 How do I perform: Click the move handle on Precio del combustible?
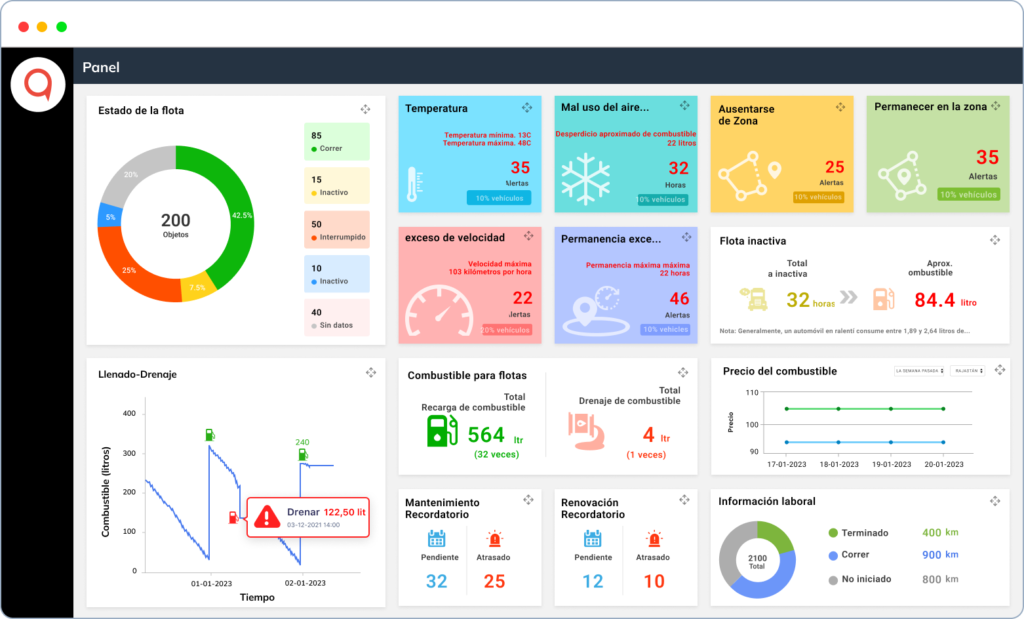(998, 368)
